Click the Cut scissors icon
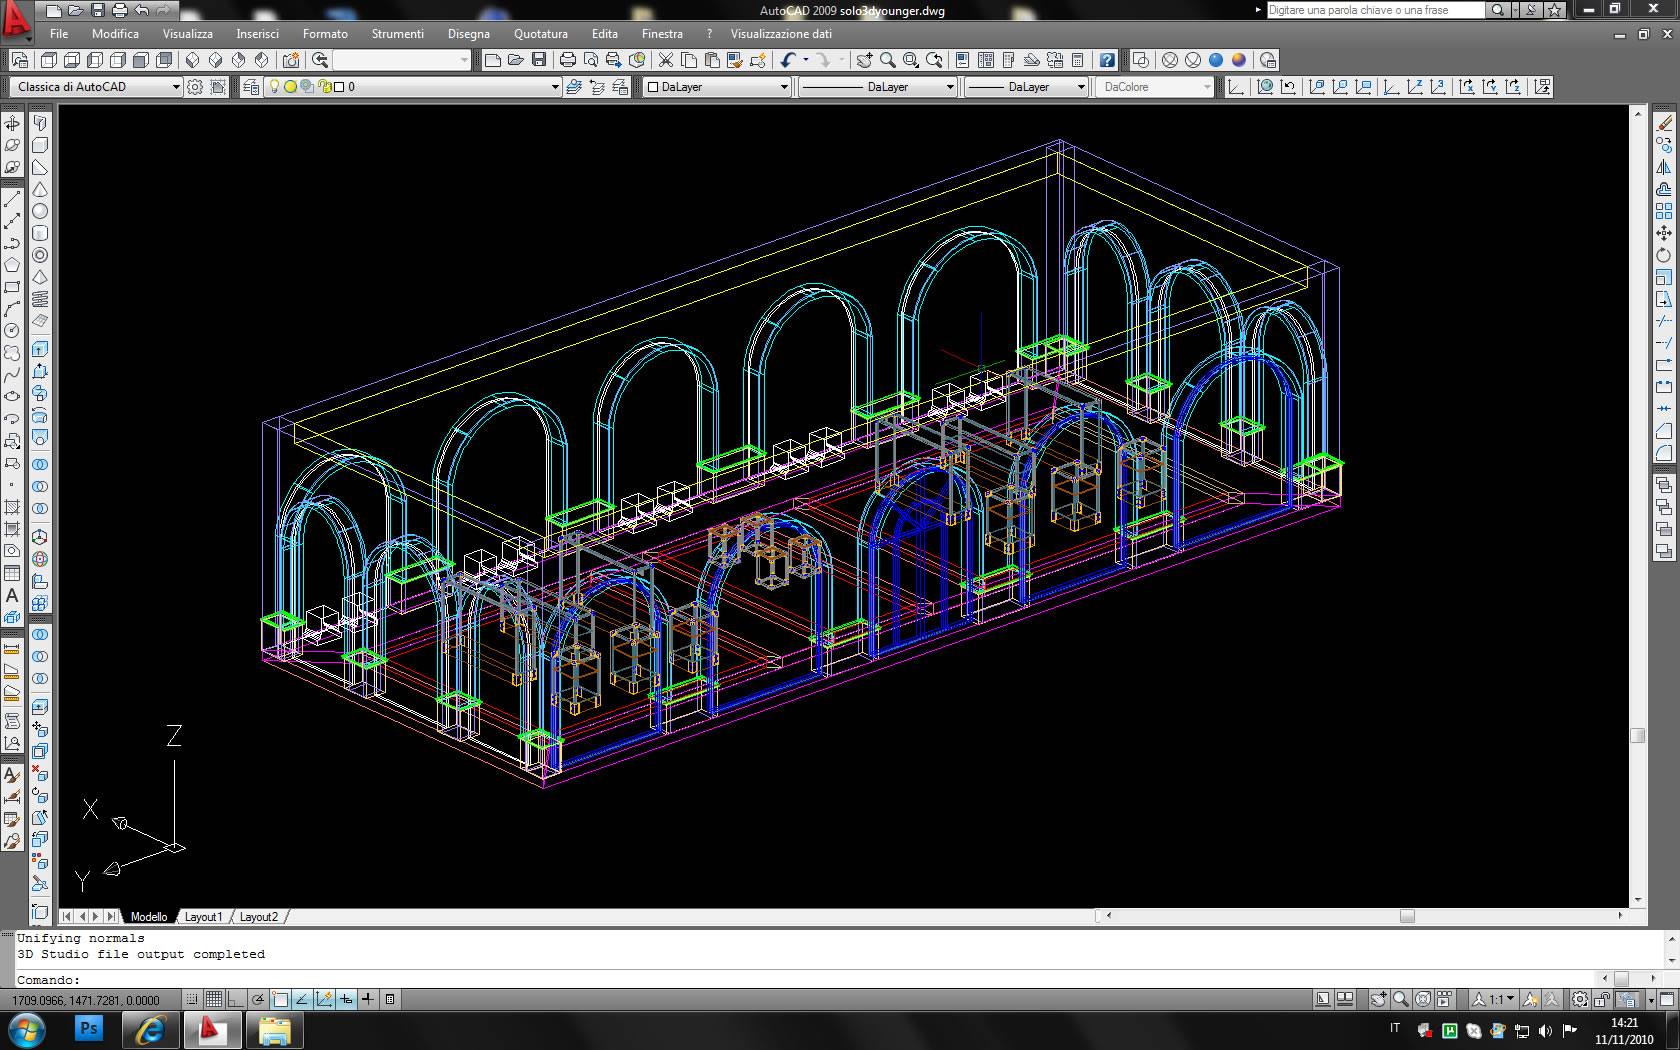The image size is (1680, 1050). pyautogui.click(x=665, y=60)
